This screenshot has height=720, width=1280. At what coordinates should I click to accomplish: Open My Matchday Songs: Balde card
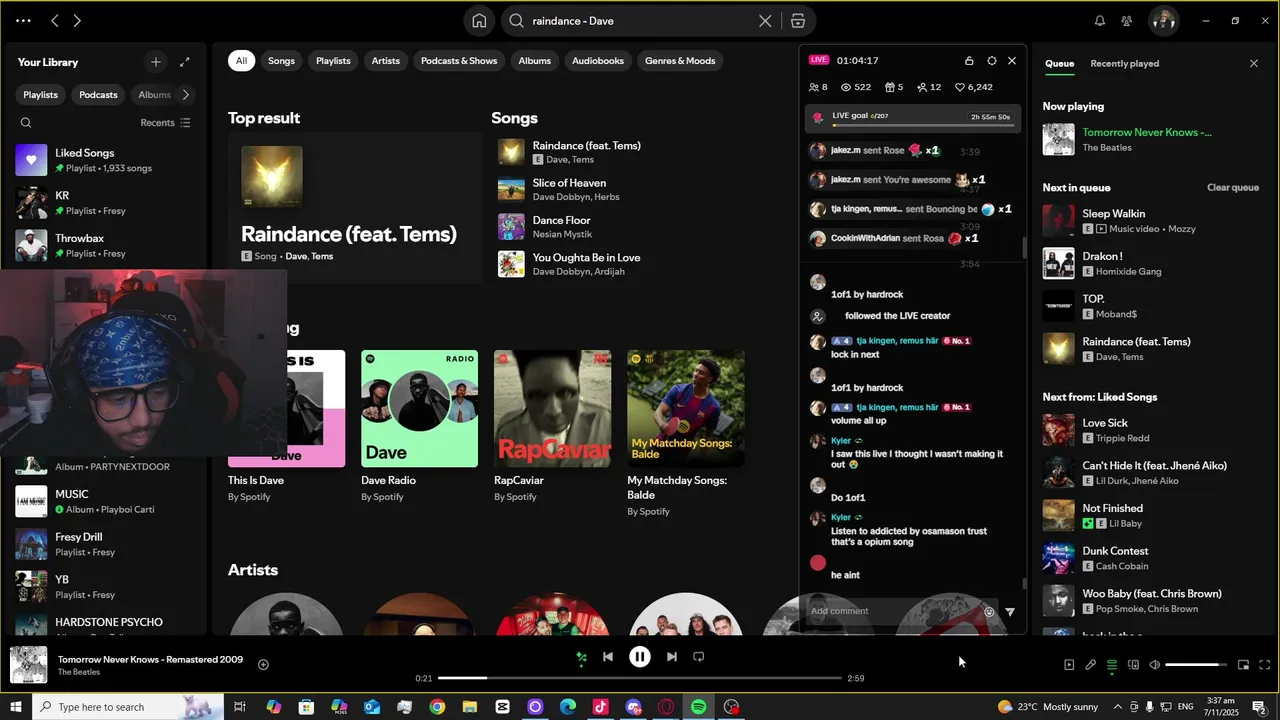click(x=685, y=432)
